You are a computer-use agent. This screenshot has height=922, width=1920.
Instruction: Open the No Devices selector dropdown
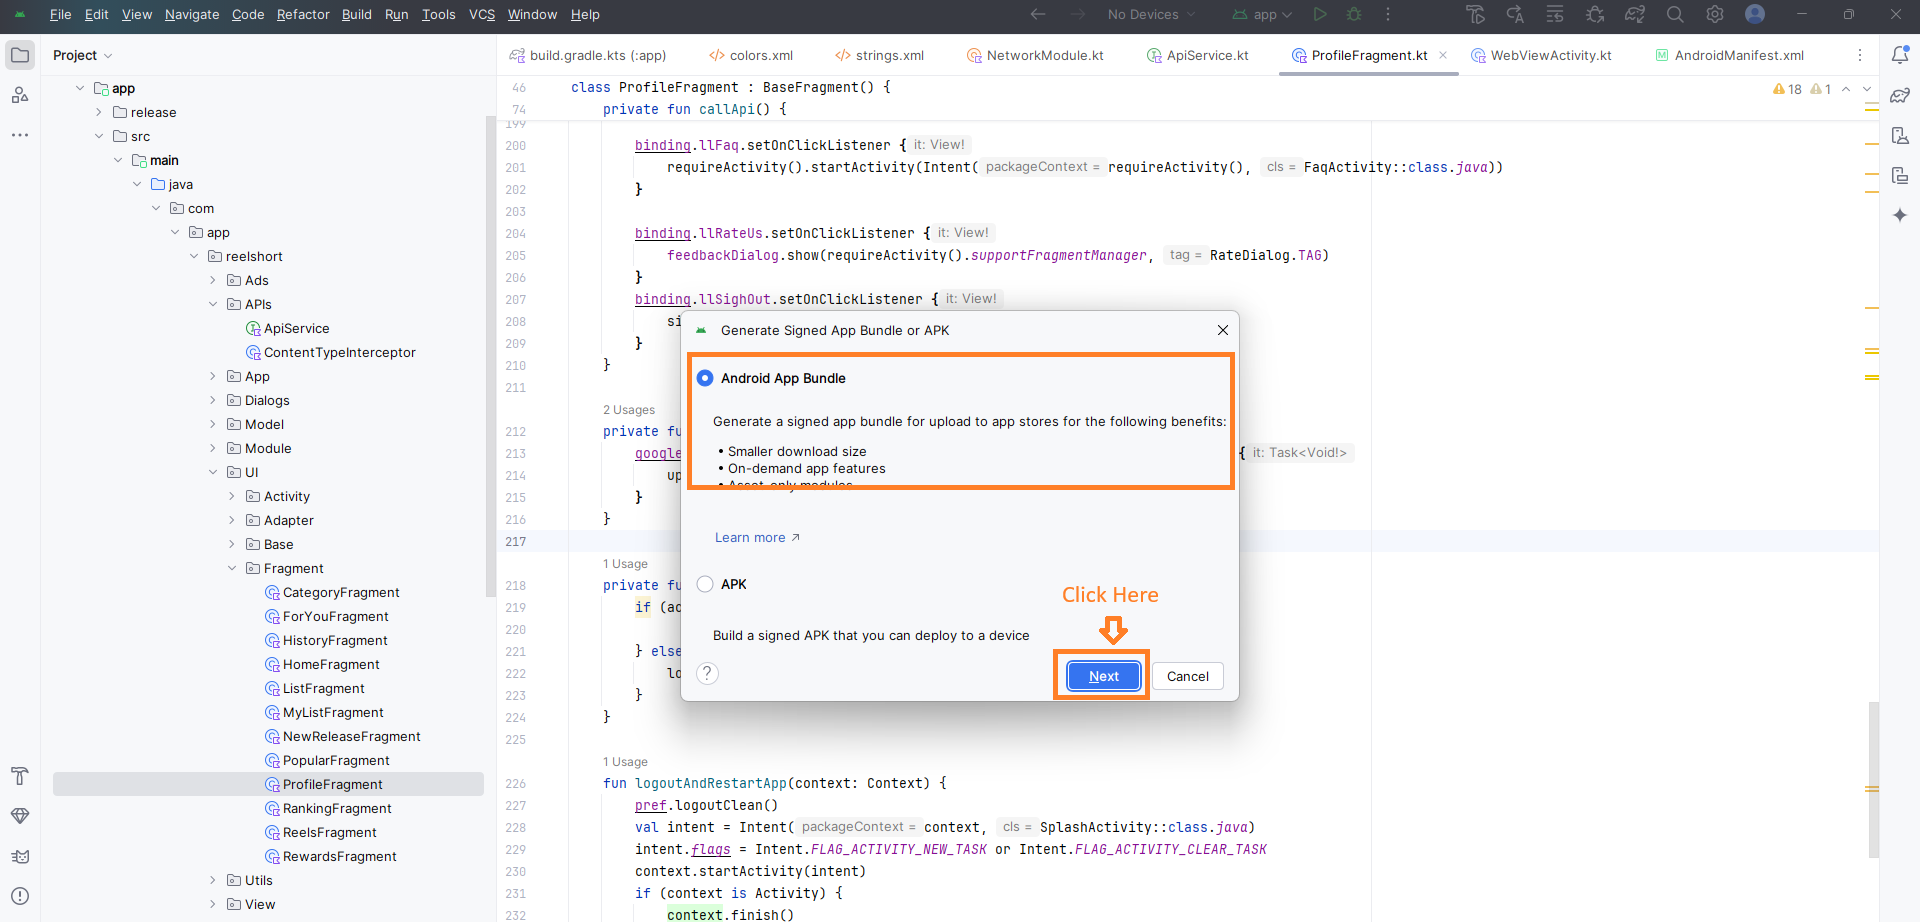tap(1151, 14)
